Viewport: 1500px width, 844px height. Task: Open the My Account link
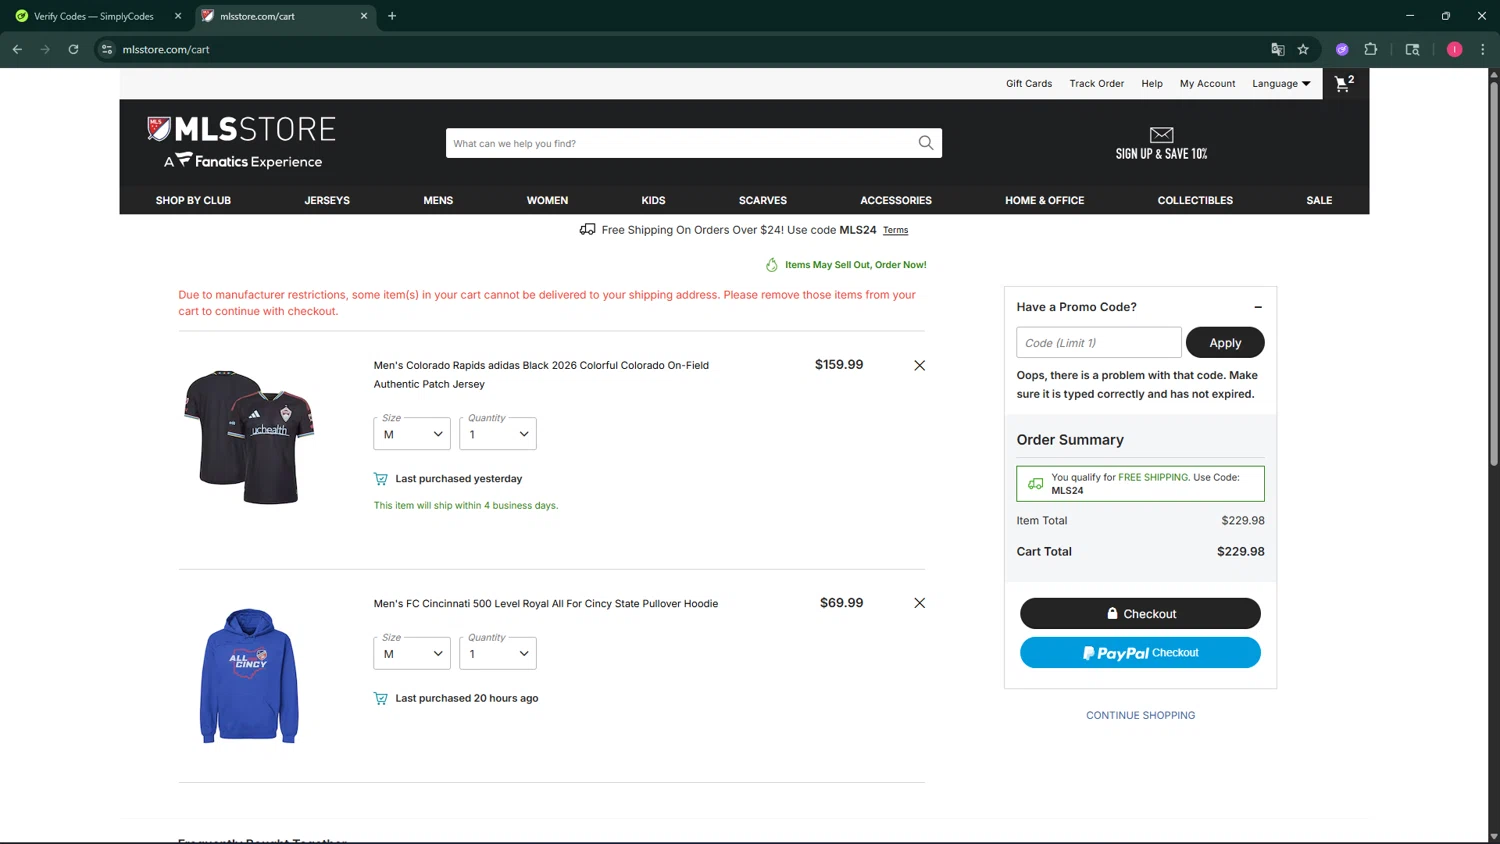tap(1207, 84)
